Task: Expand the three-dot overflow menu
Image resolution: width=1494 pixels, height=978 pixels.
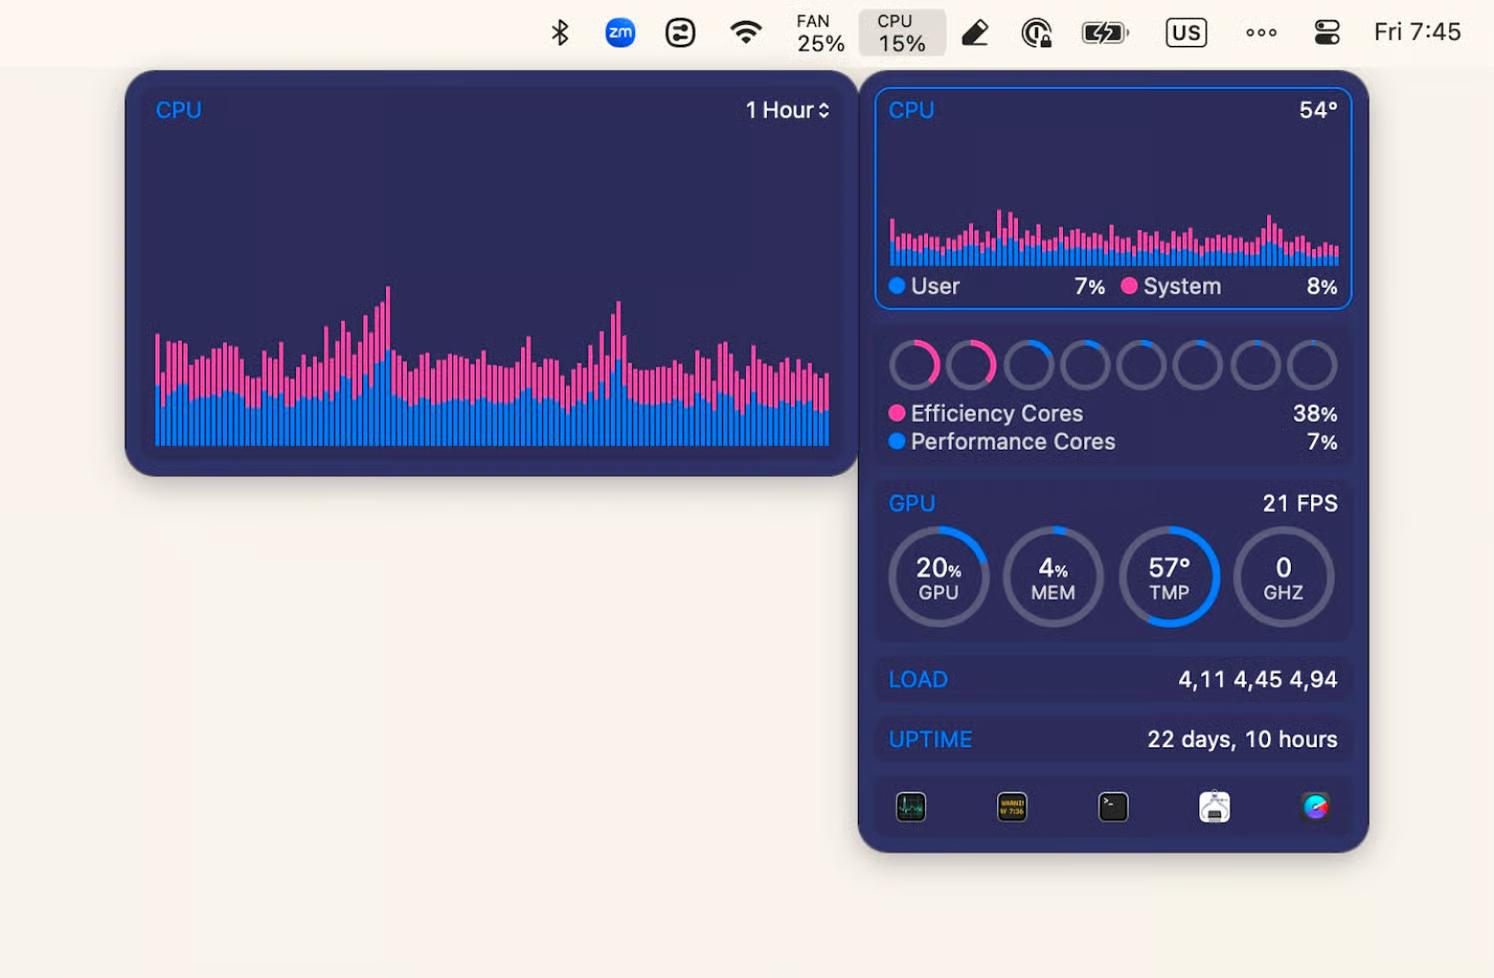Action: coord(1261,33)
